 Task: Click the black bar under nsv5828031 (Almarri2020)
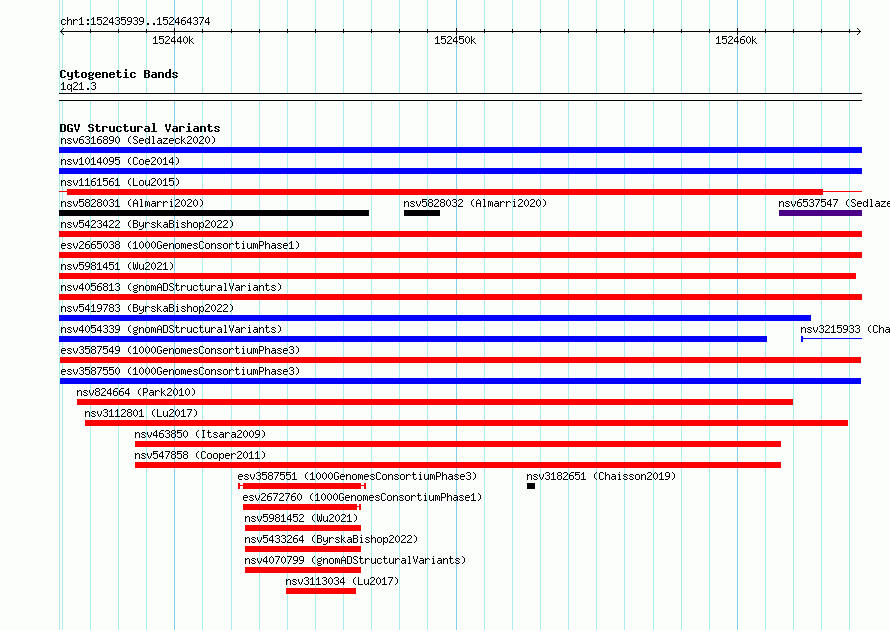pyautogui.click(x=214, y=213)
